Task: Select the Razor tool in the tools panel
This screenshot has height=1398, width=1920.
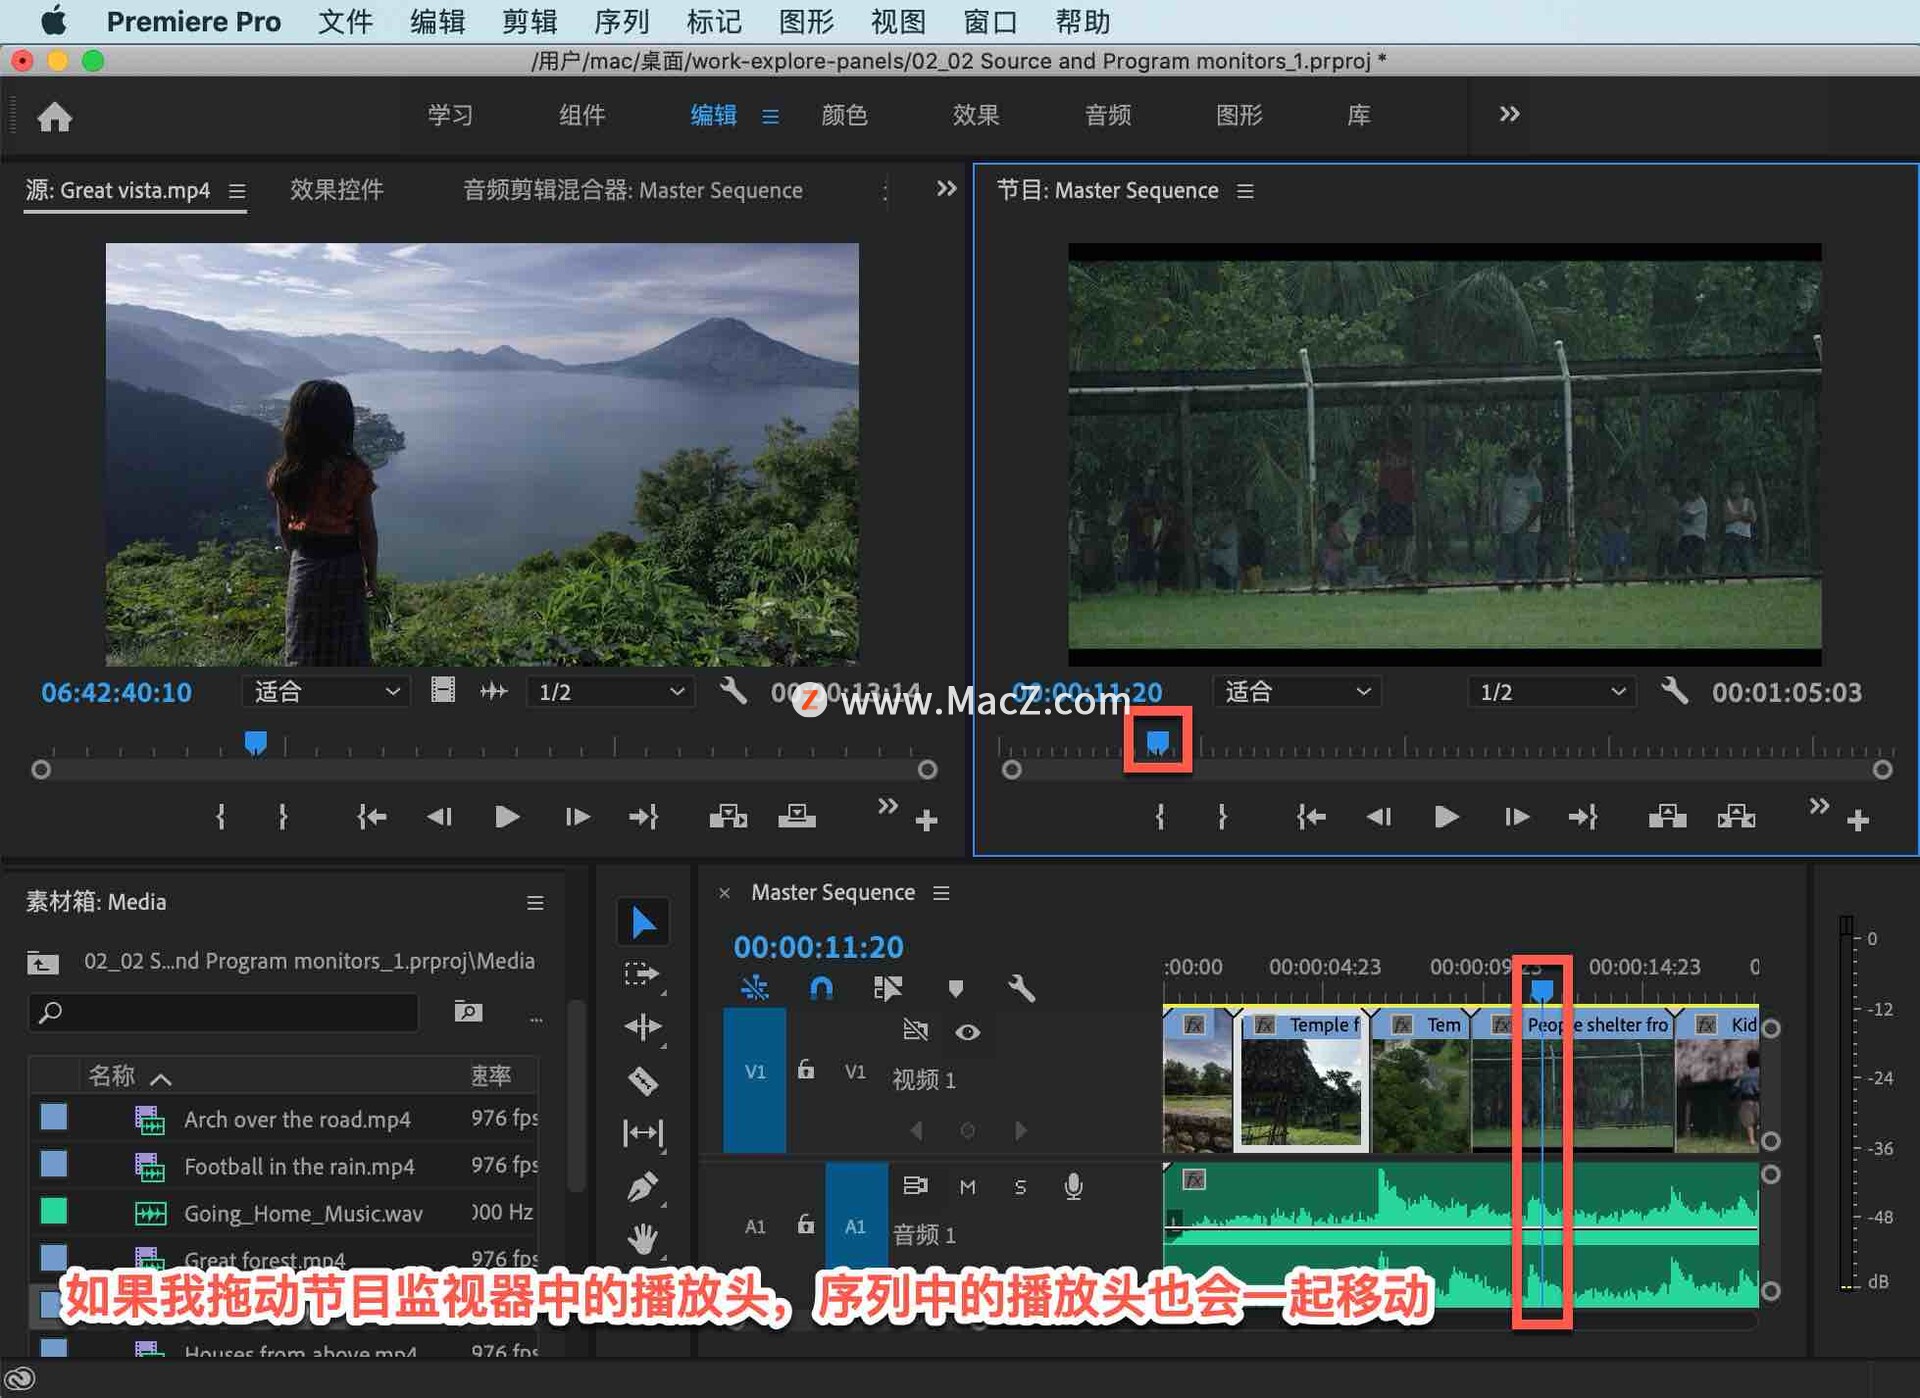Action: pos(642,1081)
